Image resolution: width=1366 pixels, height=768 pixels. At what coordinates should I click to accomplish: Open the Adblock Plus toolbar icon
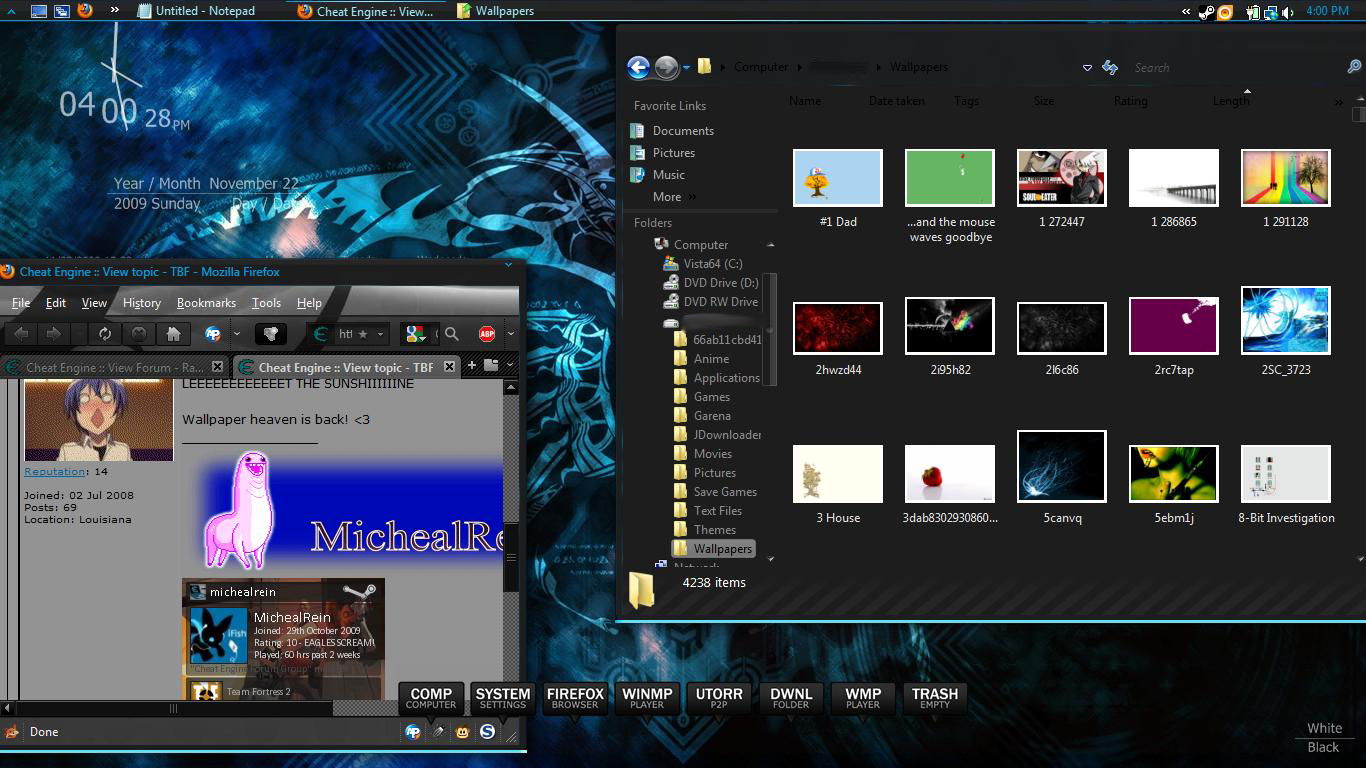click(487, 334)
